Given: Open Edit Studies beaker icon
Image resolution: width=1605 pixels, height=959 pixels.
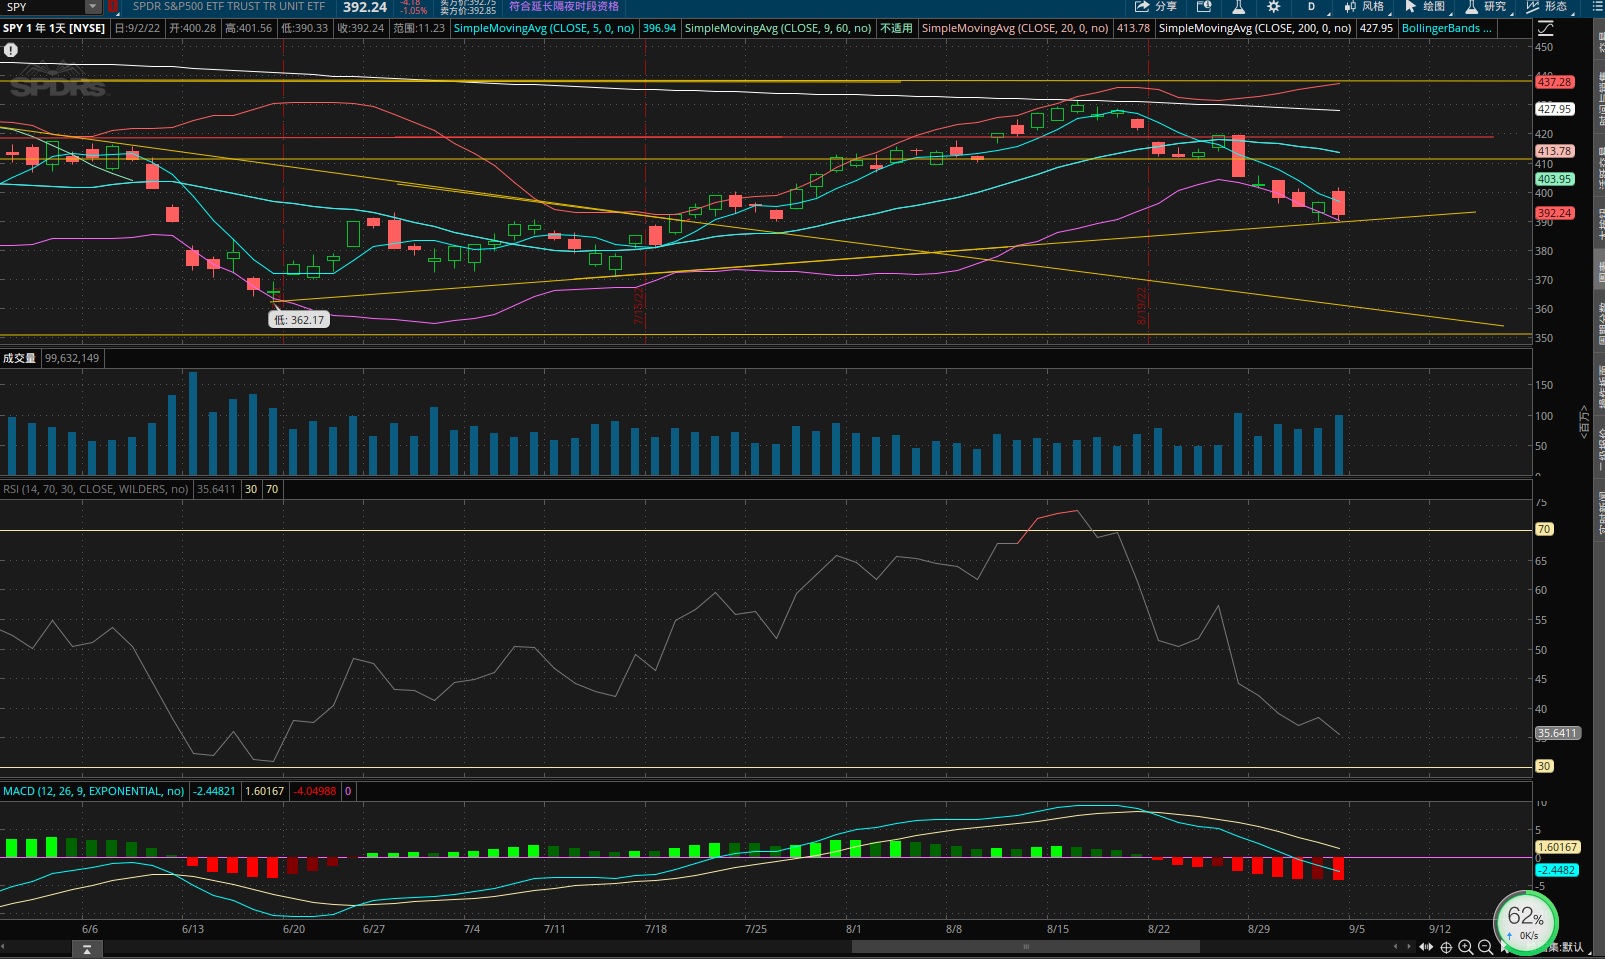Looking at the screenshot, I should point(1238,6).
